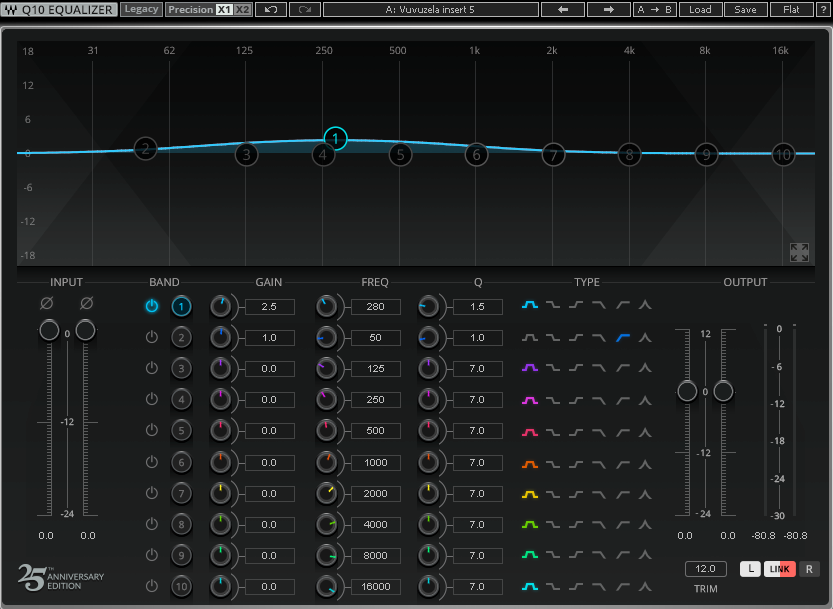833x609 pixels.
Task: Click the Waves logo in title bar
Action: [11, 10]
